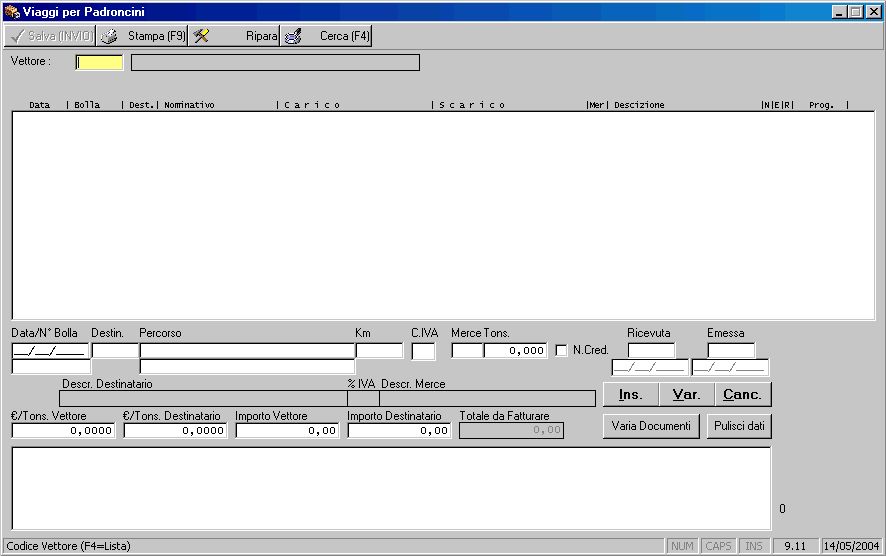
Task: Select the C.IVA input box
Action: (x=423, y=351)
